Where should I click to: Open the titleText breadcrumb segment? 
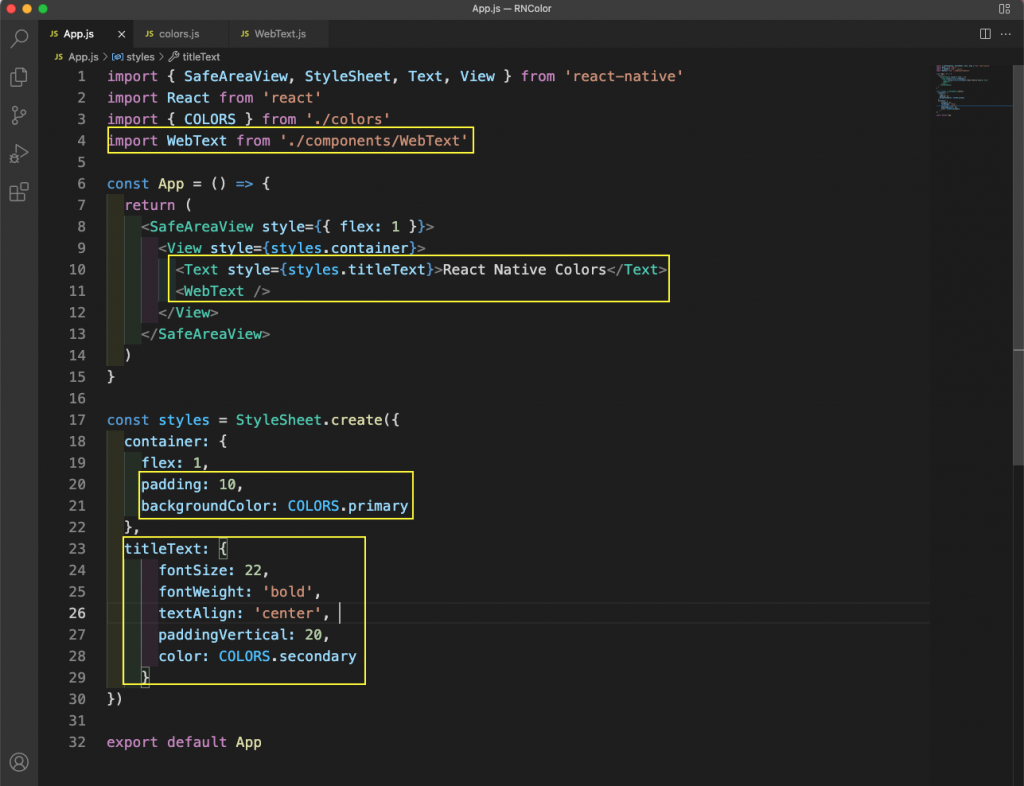195,57
